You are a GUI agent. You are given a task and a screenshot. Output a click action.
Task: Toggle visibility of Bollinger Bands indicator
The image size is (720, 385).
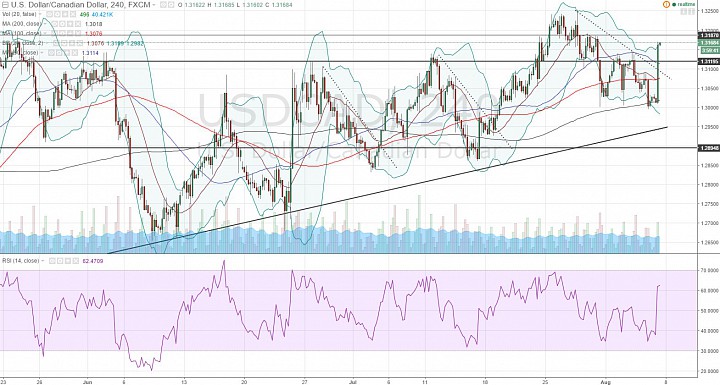click(56, 43)
